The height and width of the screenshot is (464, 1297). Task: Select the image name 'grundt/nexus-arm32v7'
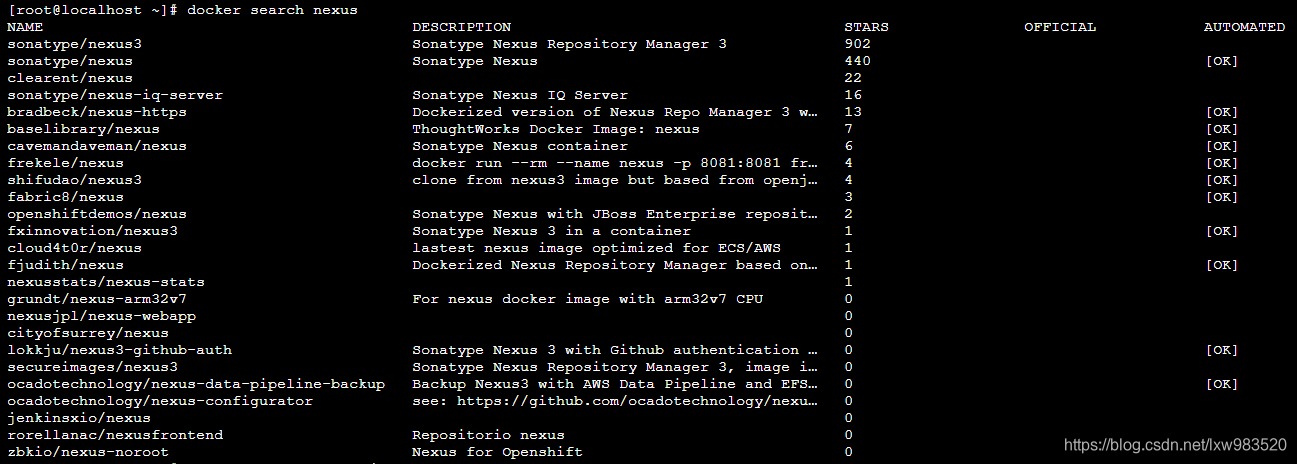(x=97, y=299)
